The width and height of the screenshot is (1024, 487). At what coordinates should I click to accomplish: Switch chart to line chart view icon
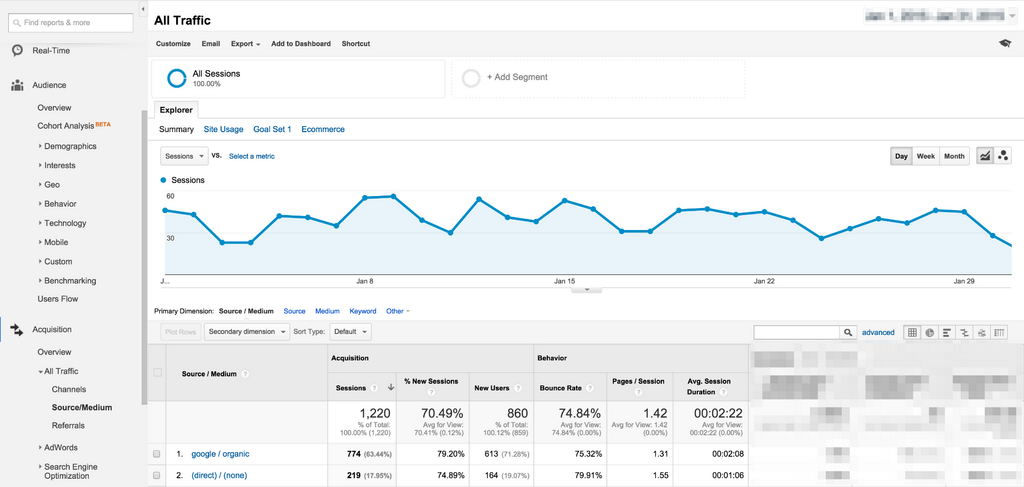985,156
